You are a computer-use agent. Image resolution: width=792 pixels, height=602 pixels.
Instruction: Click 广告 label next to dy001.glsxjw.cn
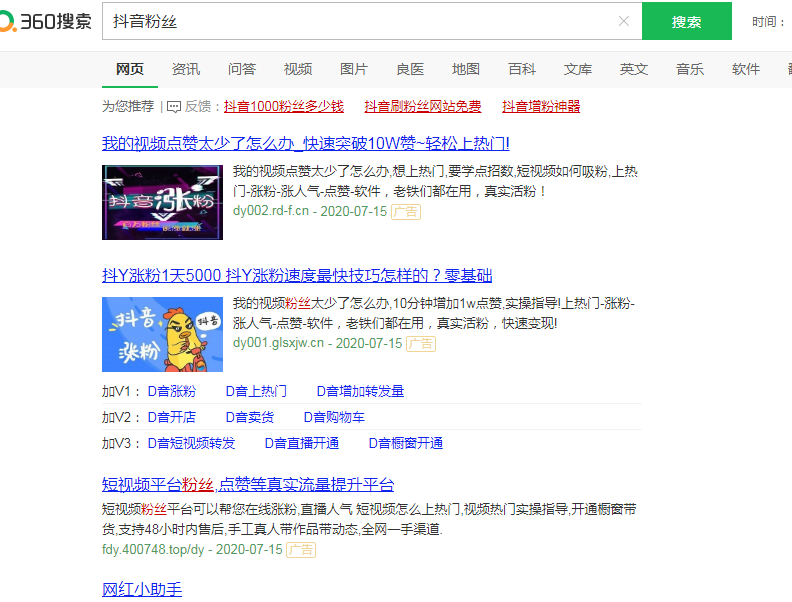pos(421,343)
